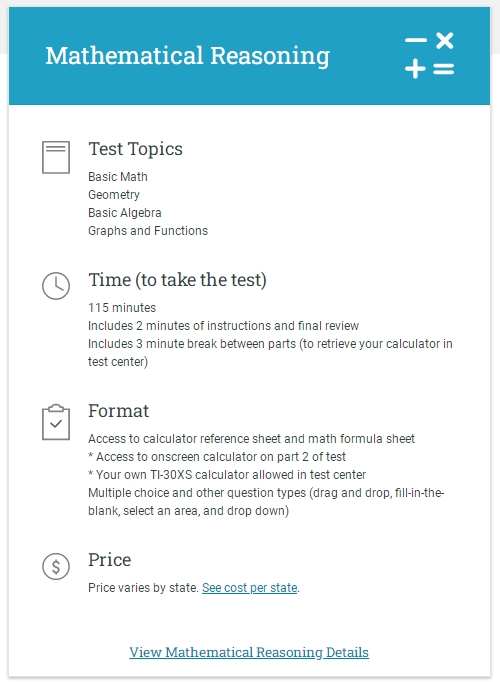
Task: Click the Time (to take the test) heading
Action: tap(177, 280)
